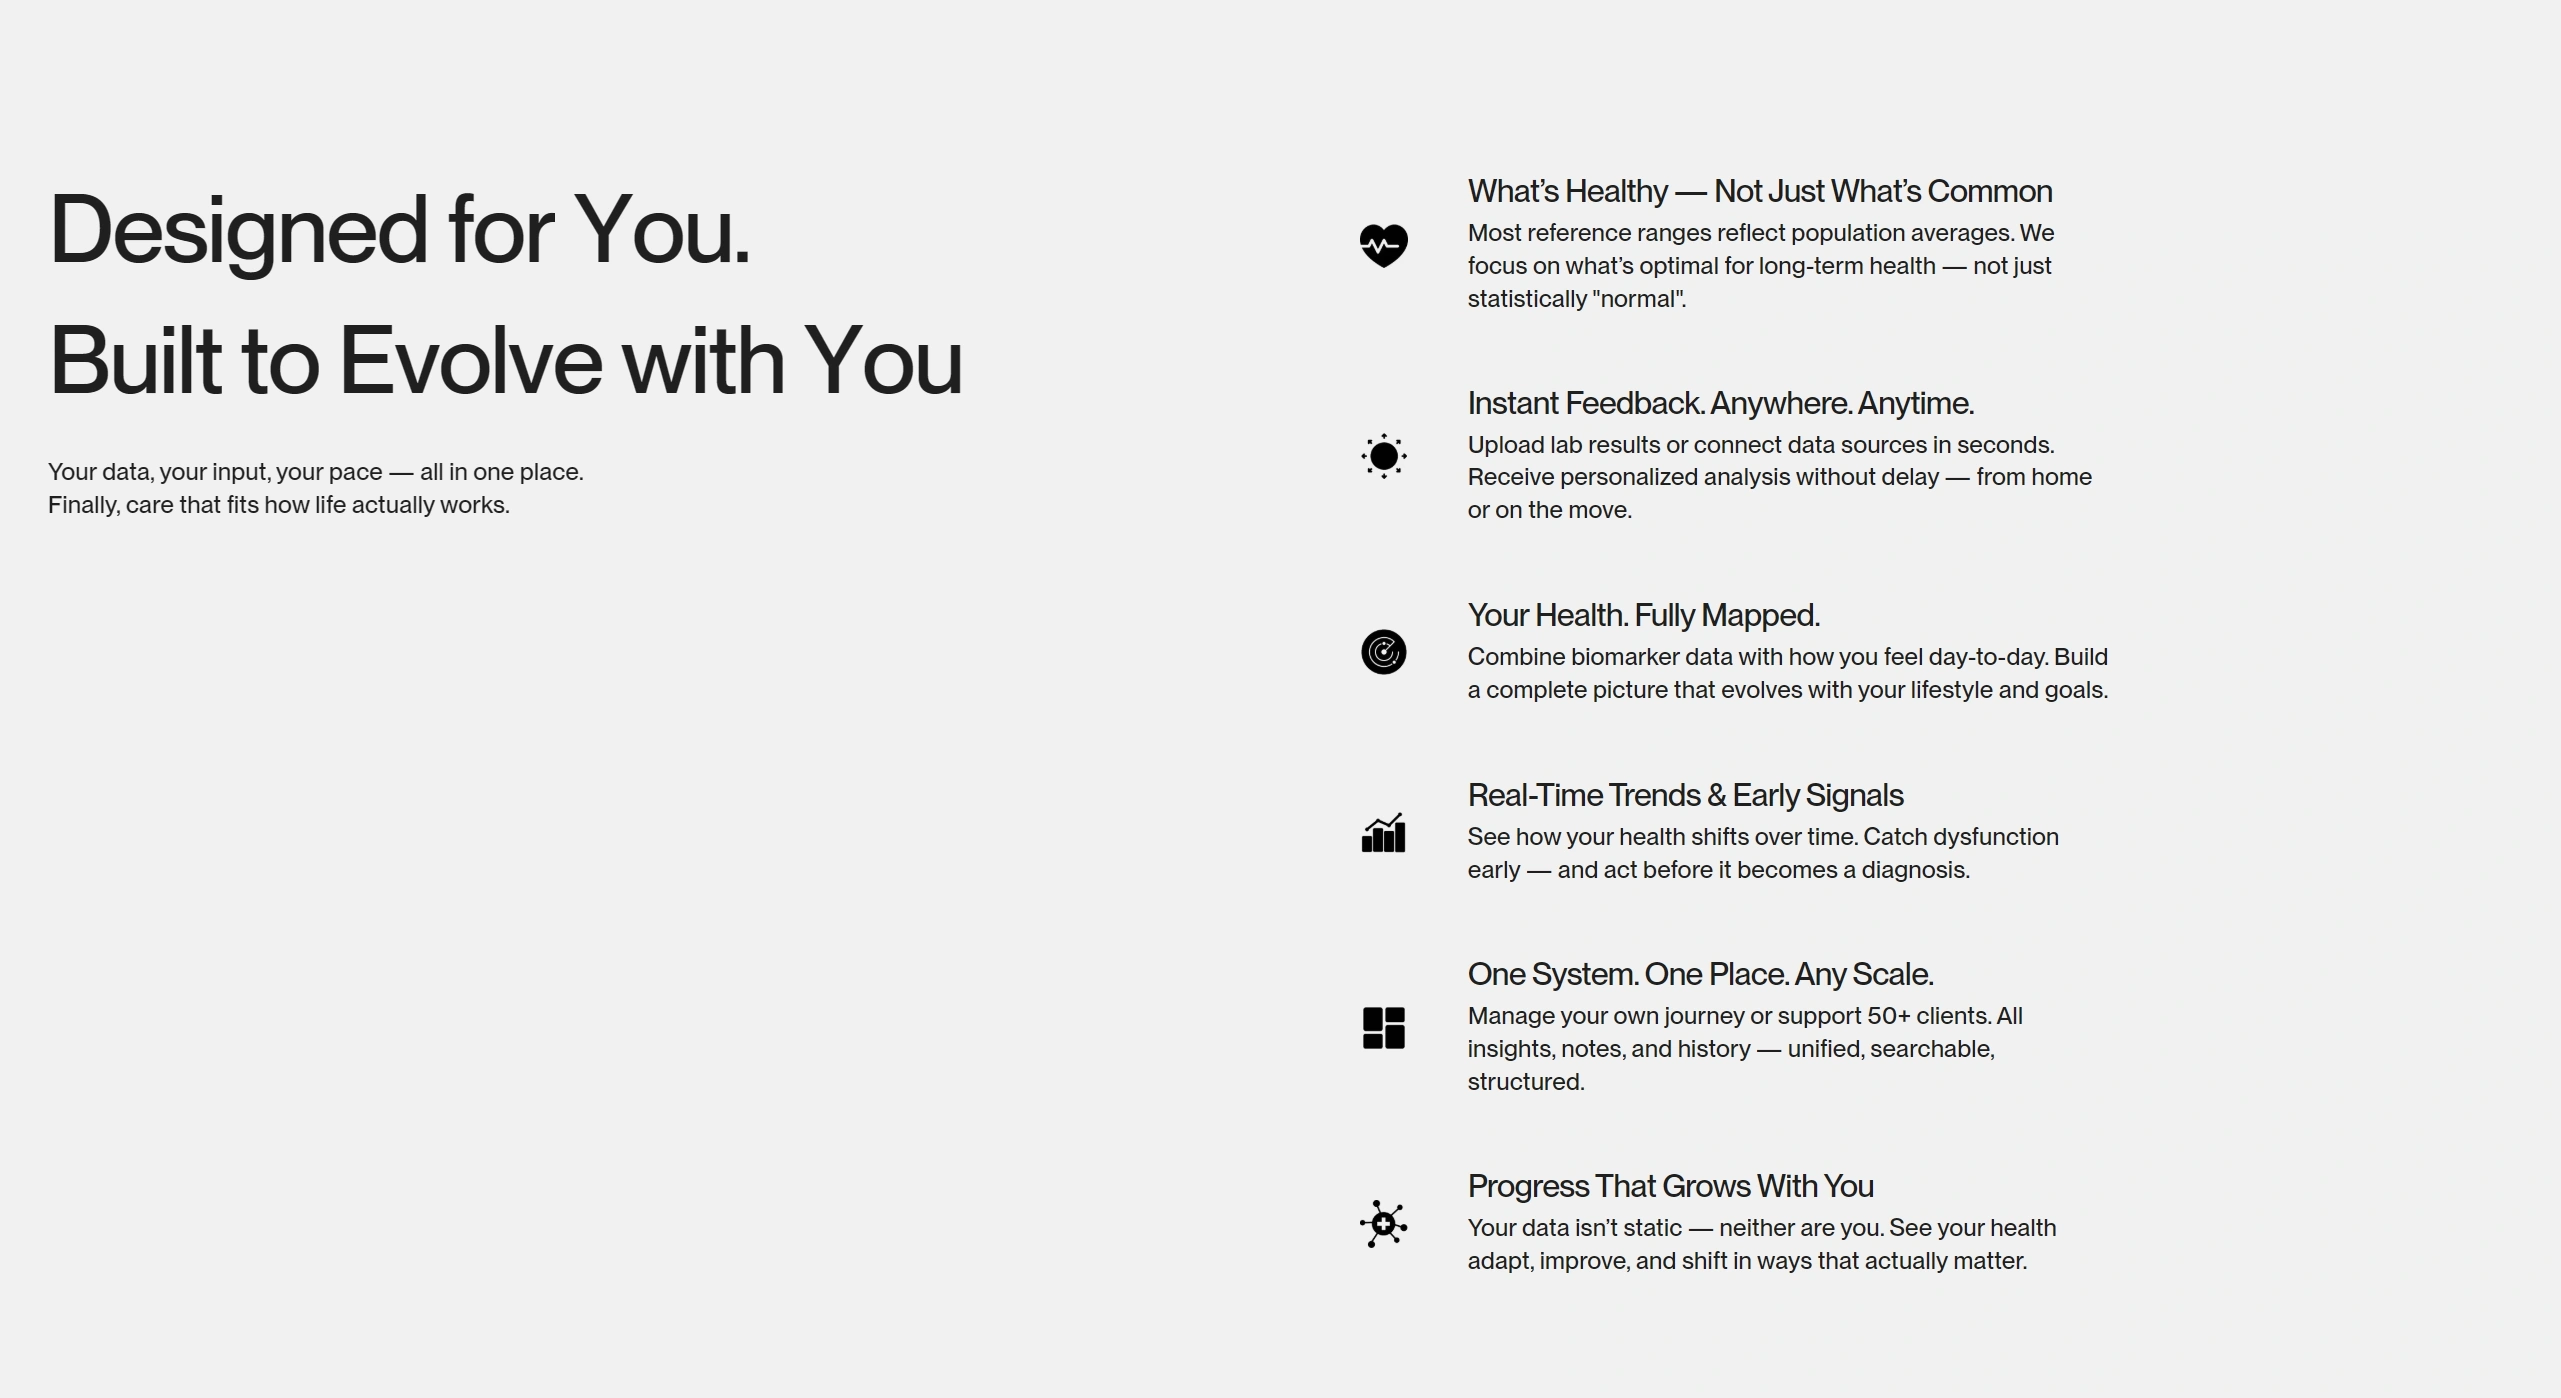This screenshot has height=1398, width=2561.
Task: Click the sun-shaped Instant Feedback icon
Action: [1383, 456]
